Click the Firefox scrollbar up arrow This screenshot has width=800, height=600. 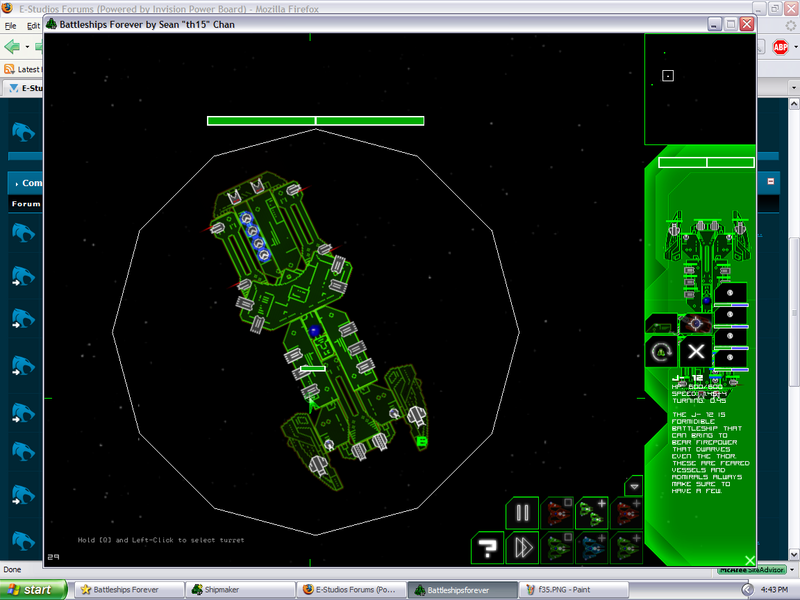tap(794, 104)
